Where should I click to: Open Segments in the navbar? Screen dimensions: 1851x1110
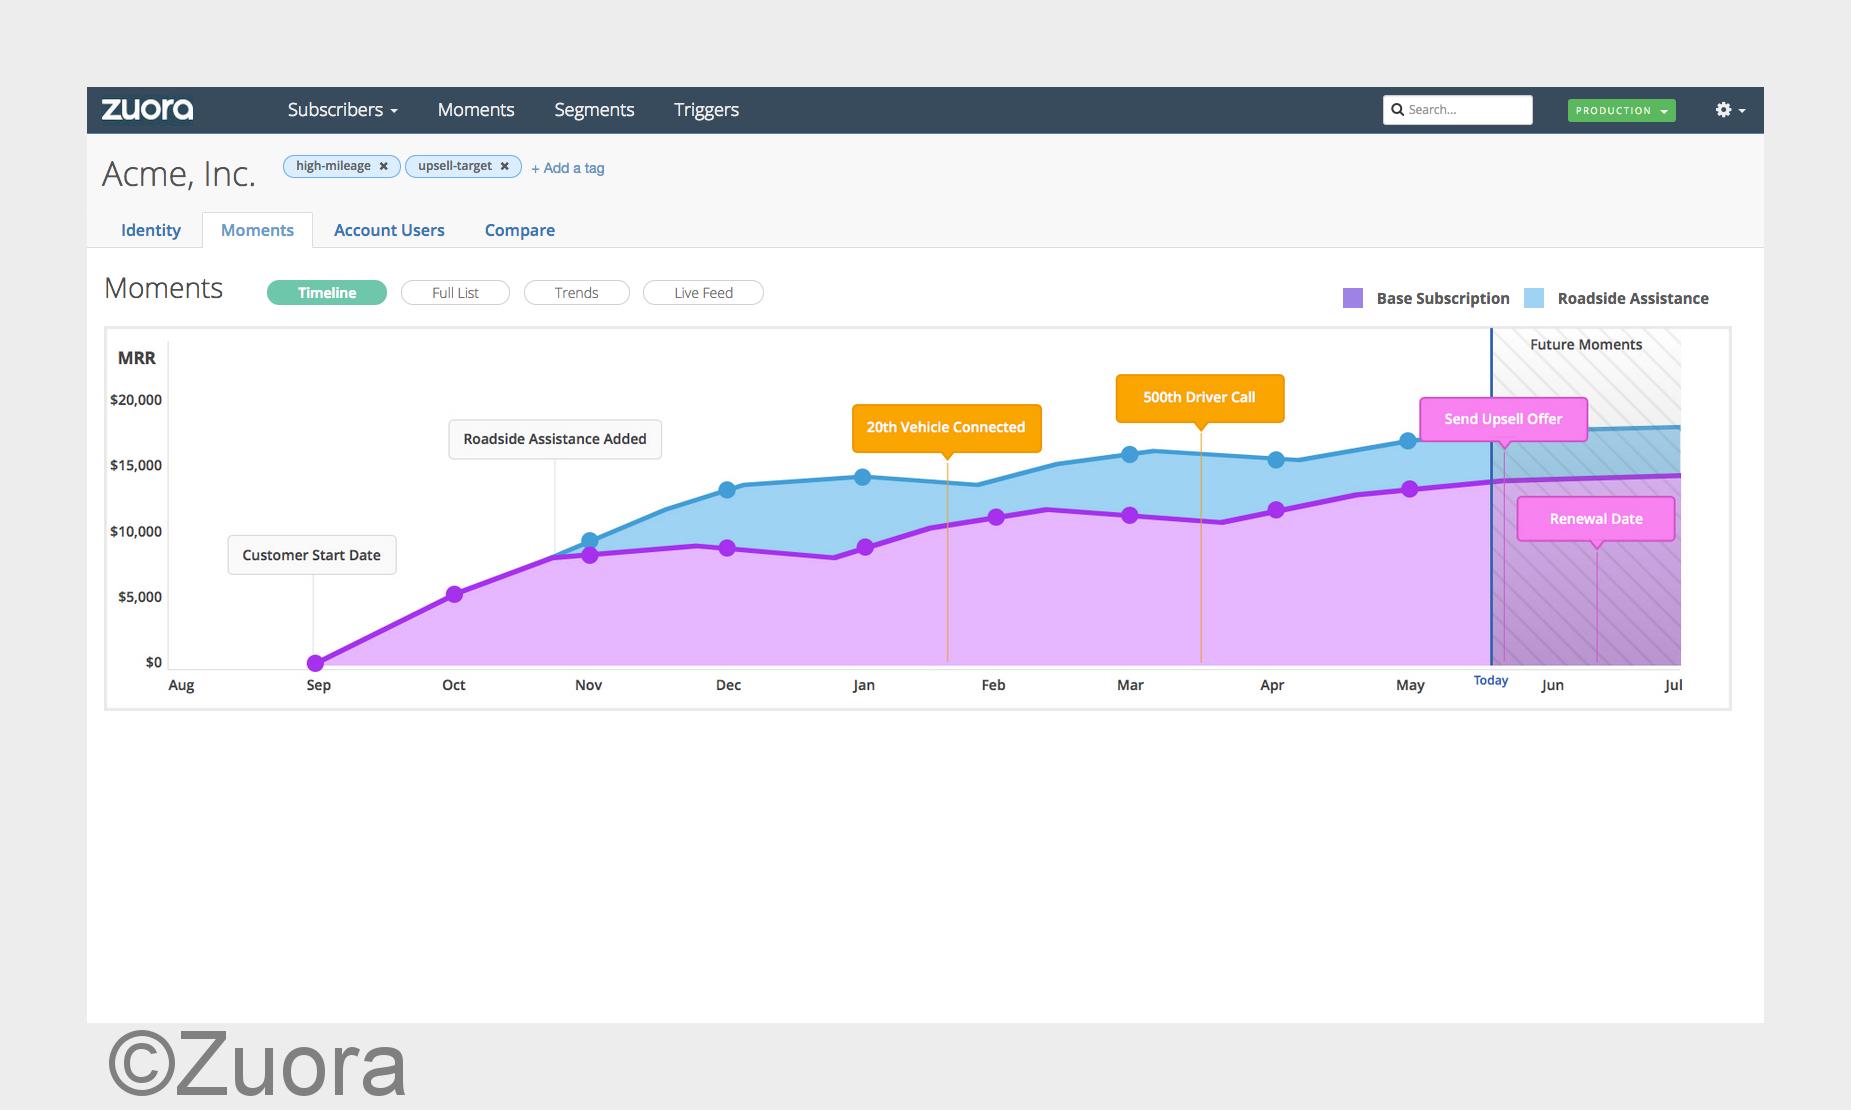tap(594, 110)
